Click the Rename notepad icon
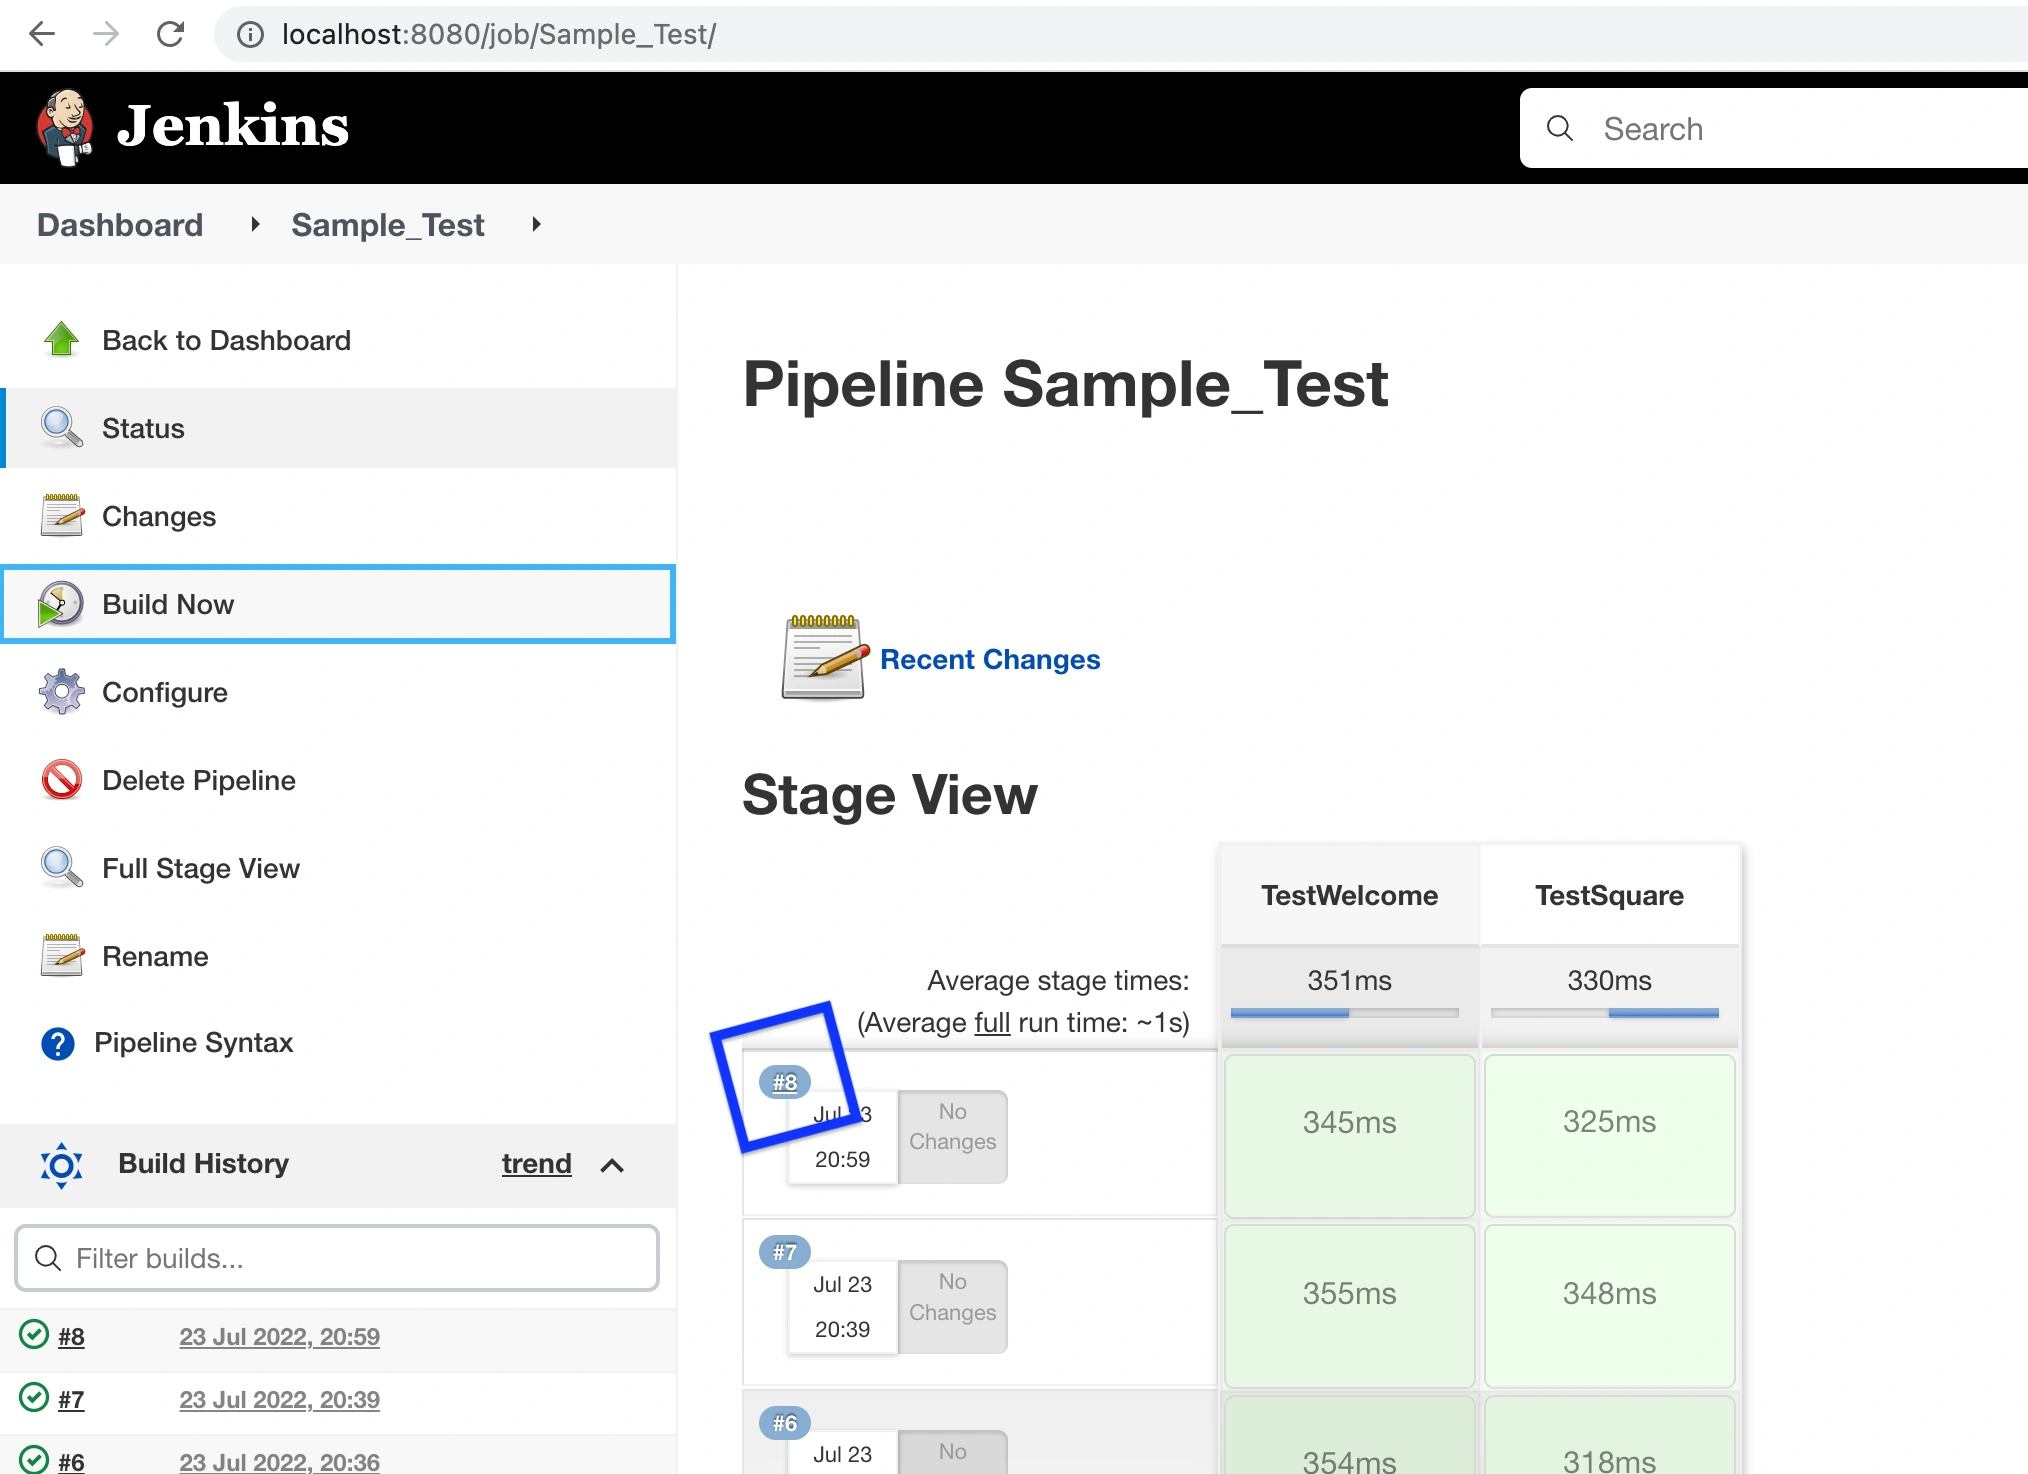Screen dimensions: 2028x1474 [x=62, y=955]
